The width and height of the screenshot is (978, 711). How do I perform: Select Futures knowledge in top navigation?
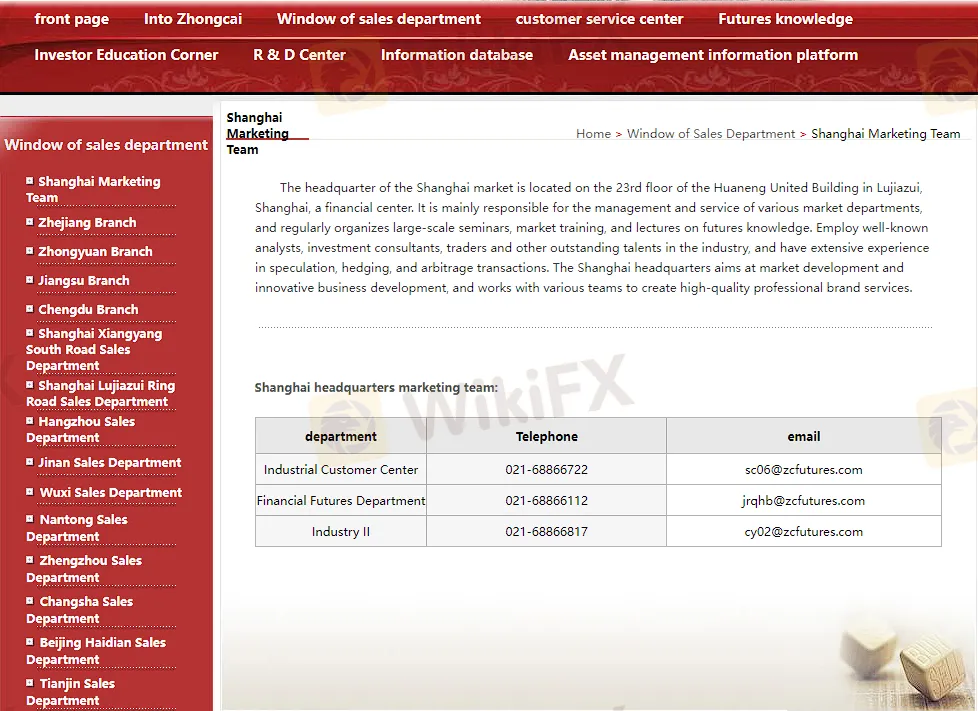[x=785, y=19]
